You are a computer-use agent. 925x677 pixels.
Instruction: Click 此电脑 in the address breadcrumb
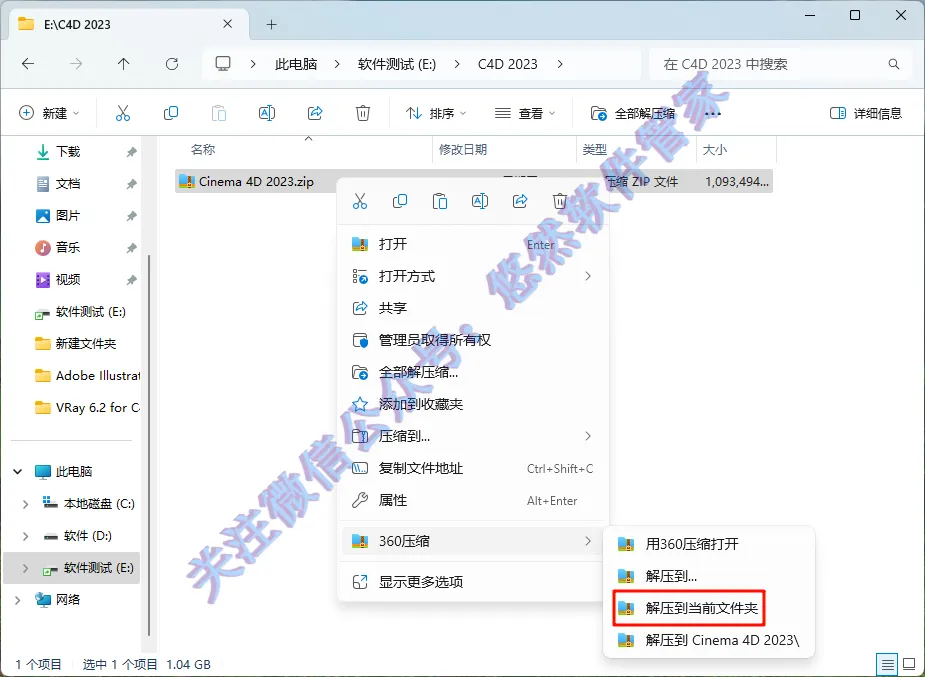(x=296, y=64)
